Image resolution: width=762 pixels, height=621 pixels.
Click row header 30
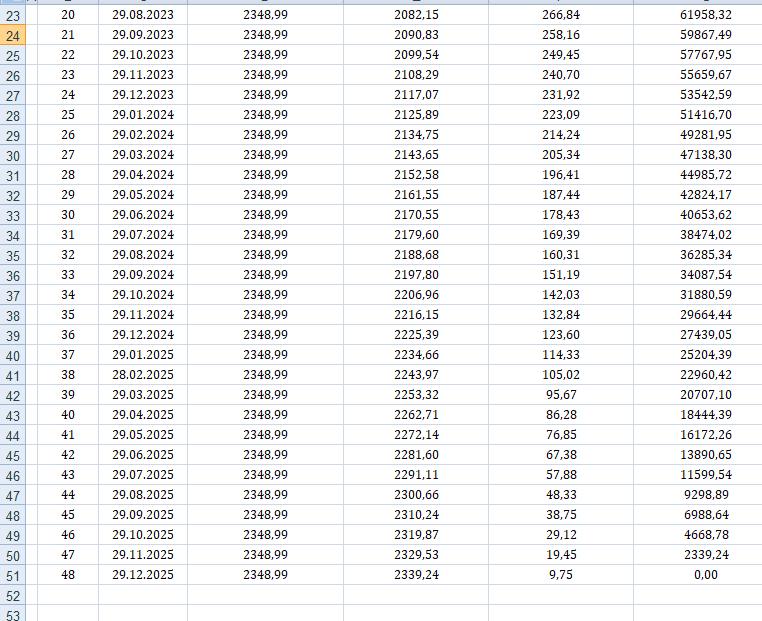[x=13, y=155]
